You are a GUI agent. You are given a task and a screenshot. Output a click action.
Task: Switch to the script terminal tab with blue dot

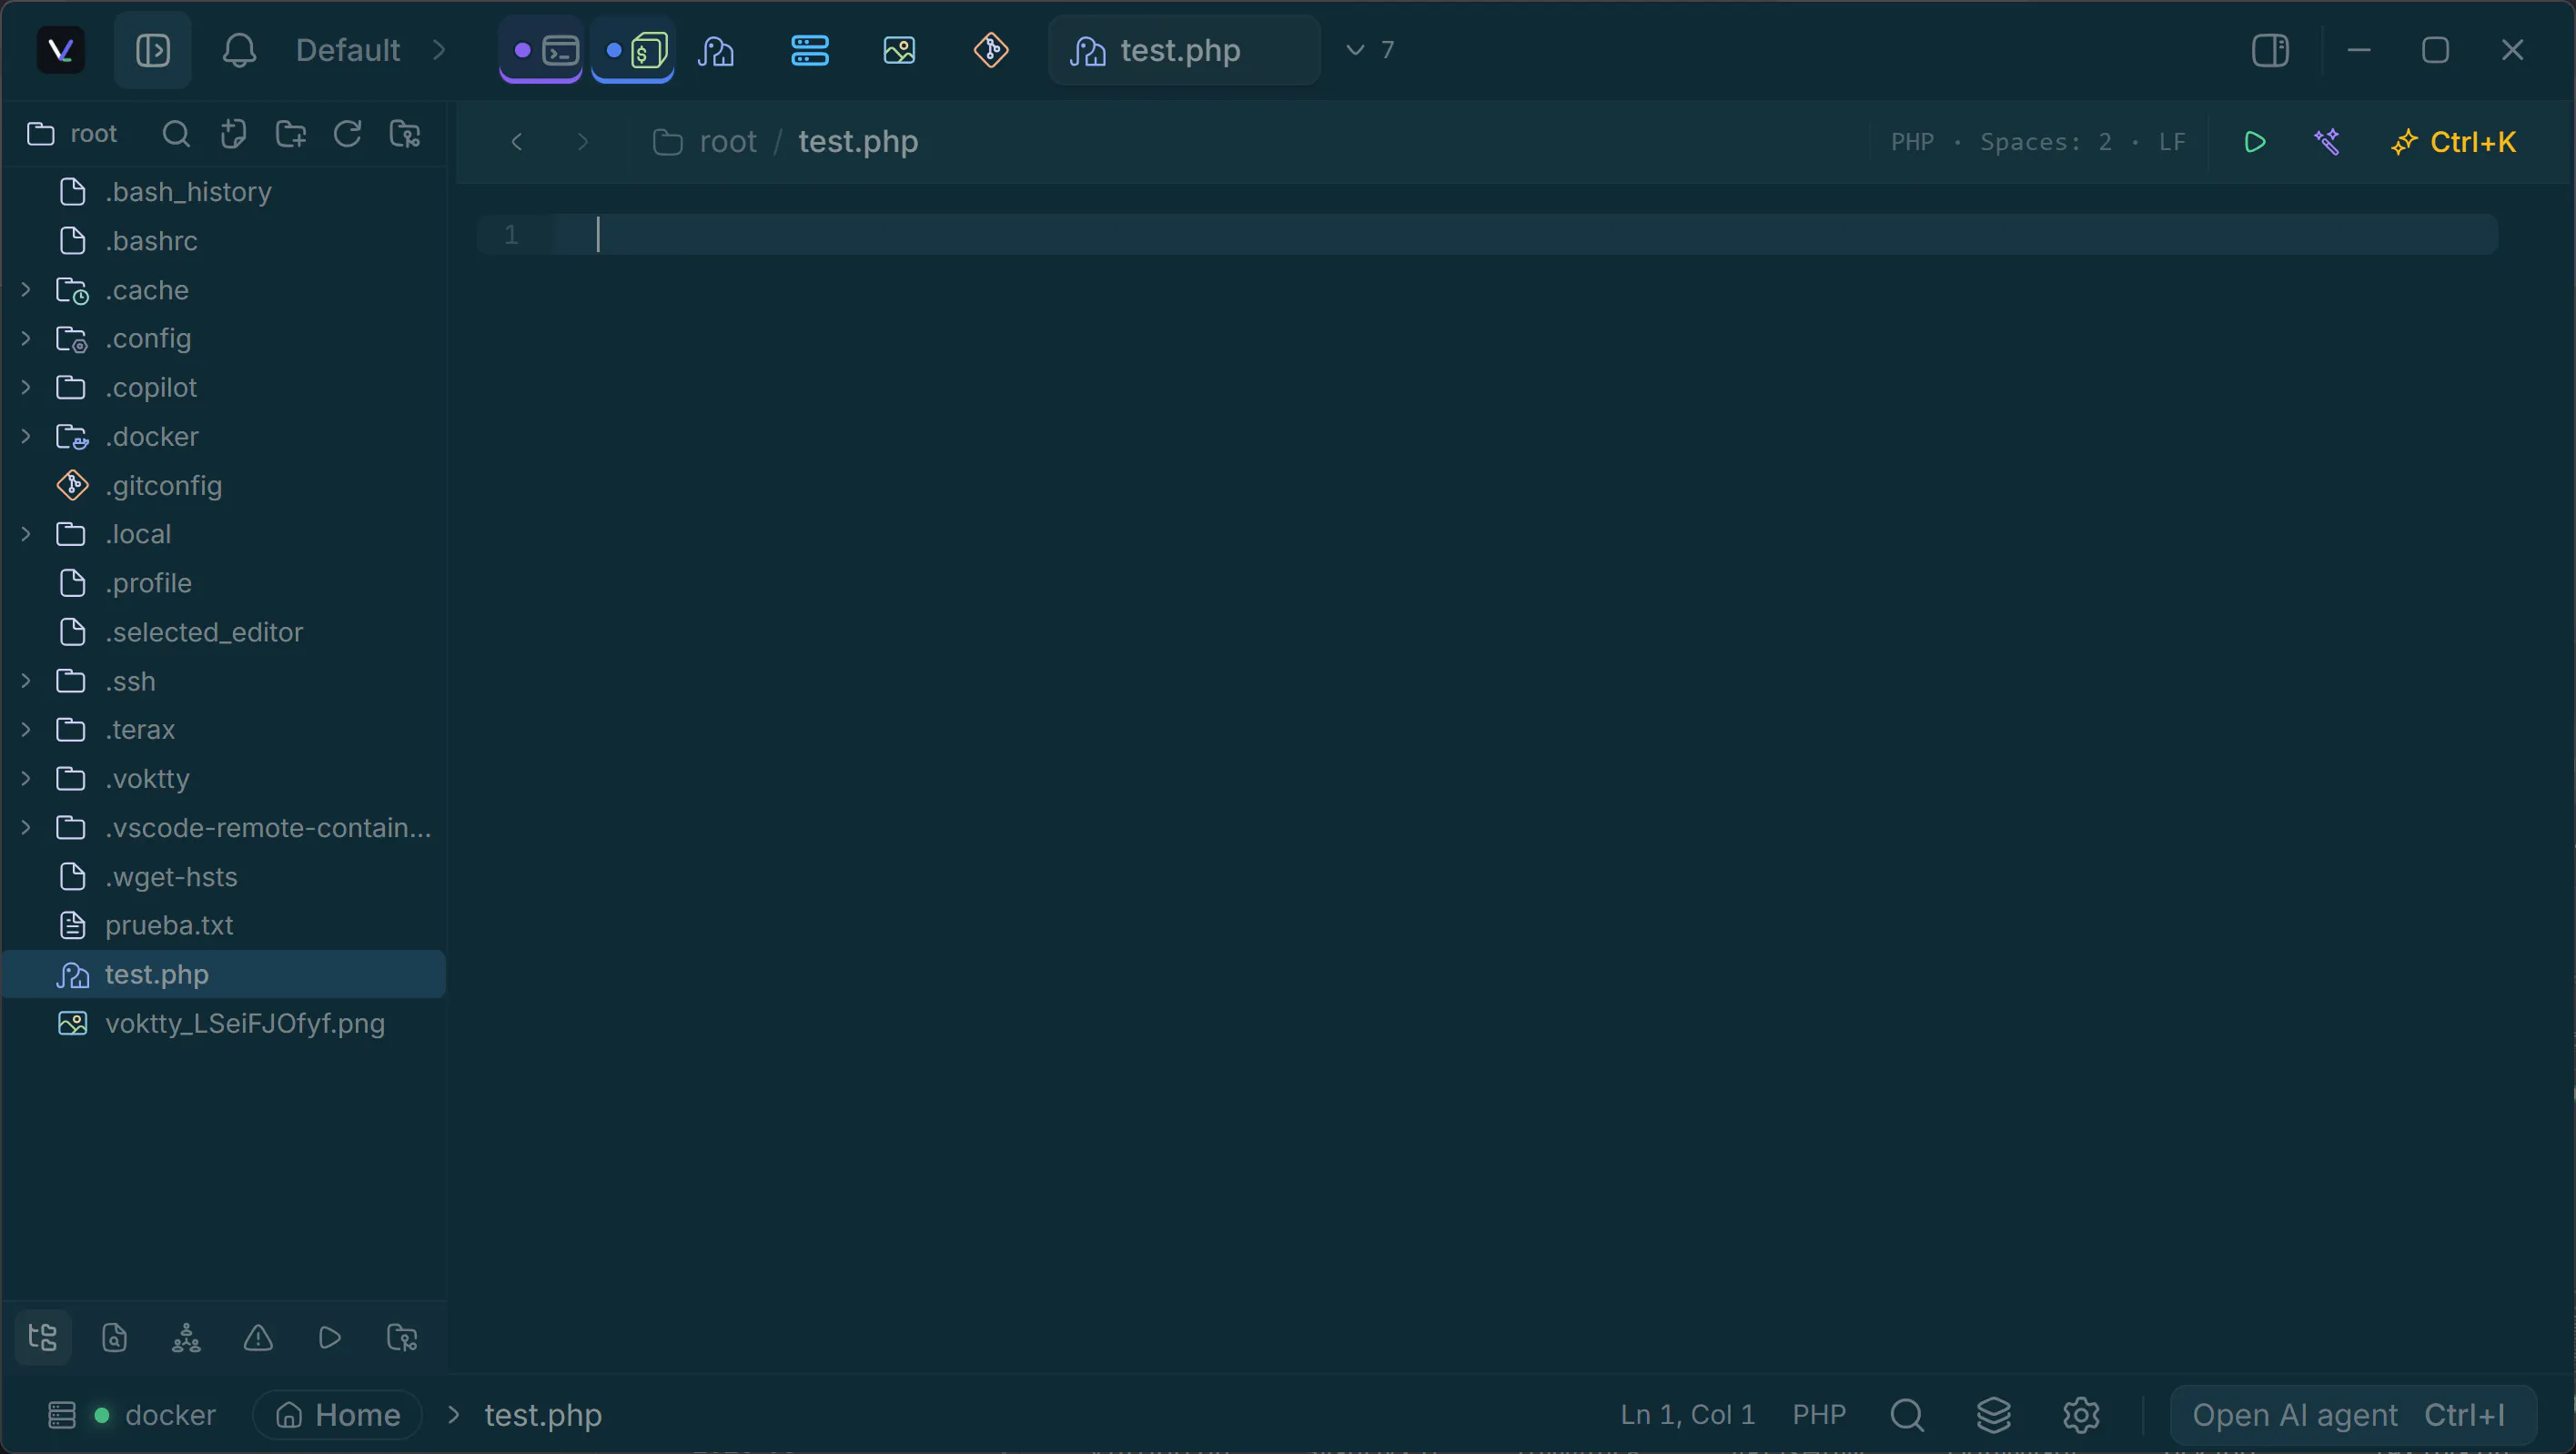coord(634,50)
